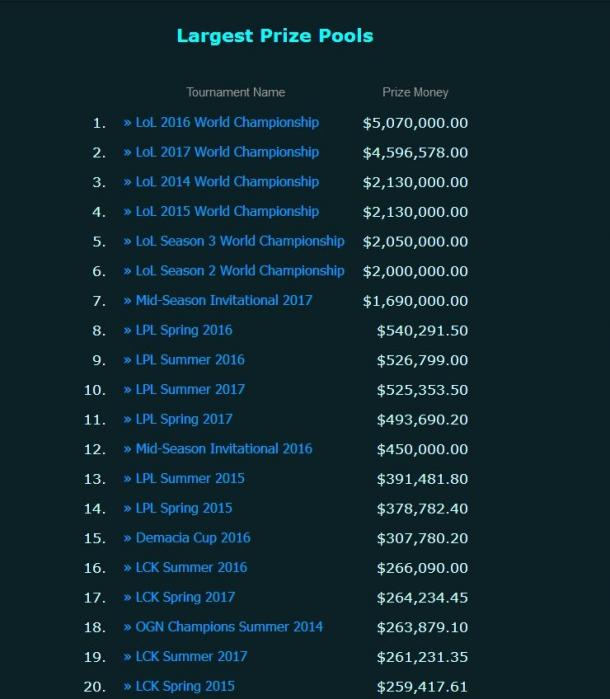Click the LPL Spring 2017 link

coord(184,419)
